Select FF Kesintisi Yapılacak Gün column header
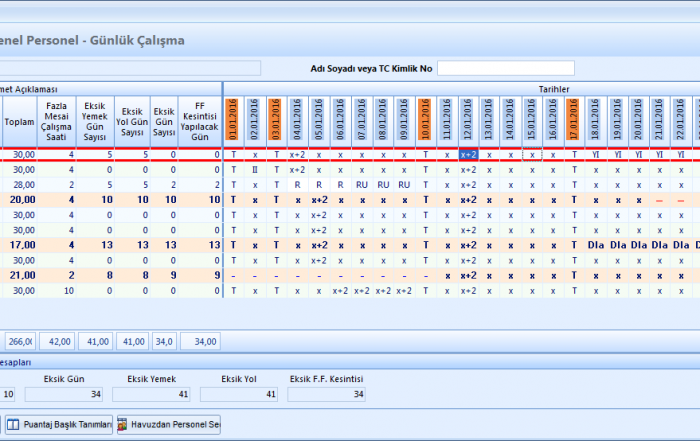Viewport: 700px width, 441px height. tap(200, 121)
